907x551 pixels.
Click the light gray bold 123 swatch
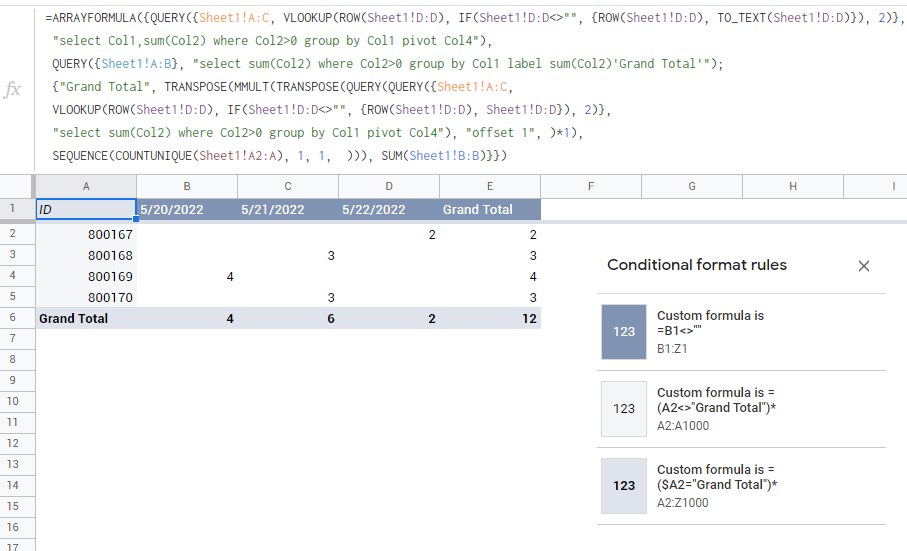pos(624,486)
